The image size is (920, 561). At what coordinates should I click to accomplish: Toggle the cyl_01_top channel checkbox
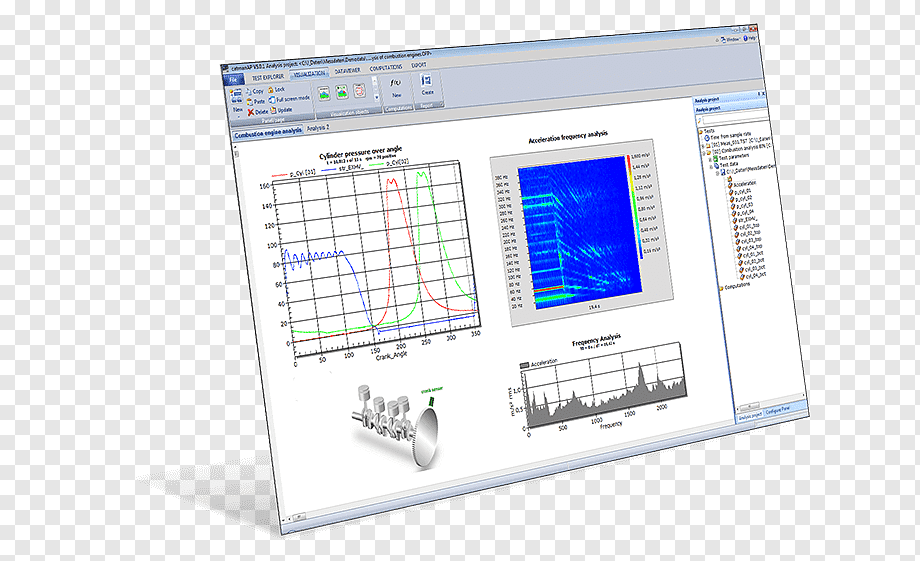[x=736, y=228]
